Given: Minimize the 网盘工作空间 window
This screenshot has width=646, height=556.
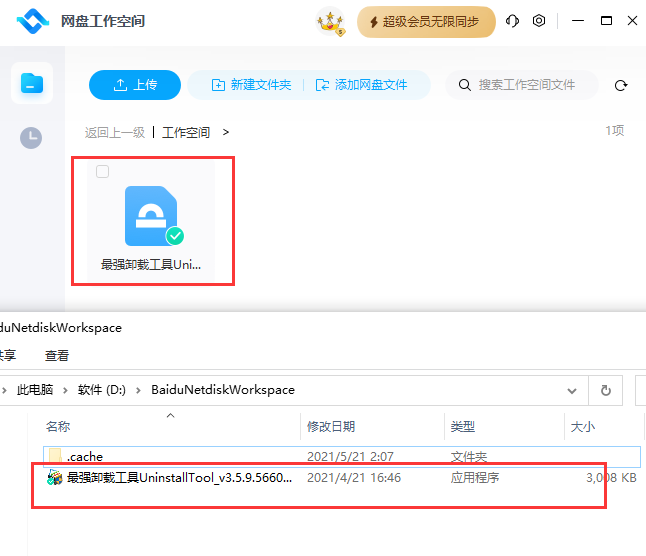Looking at the screenshot, I should pos(578,21).
